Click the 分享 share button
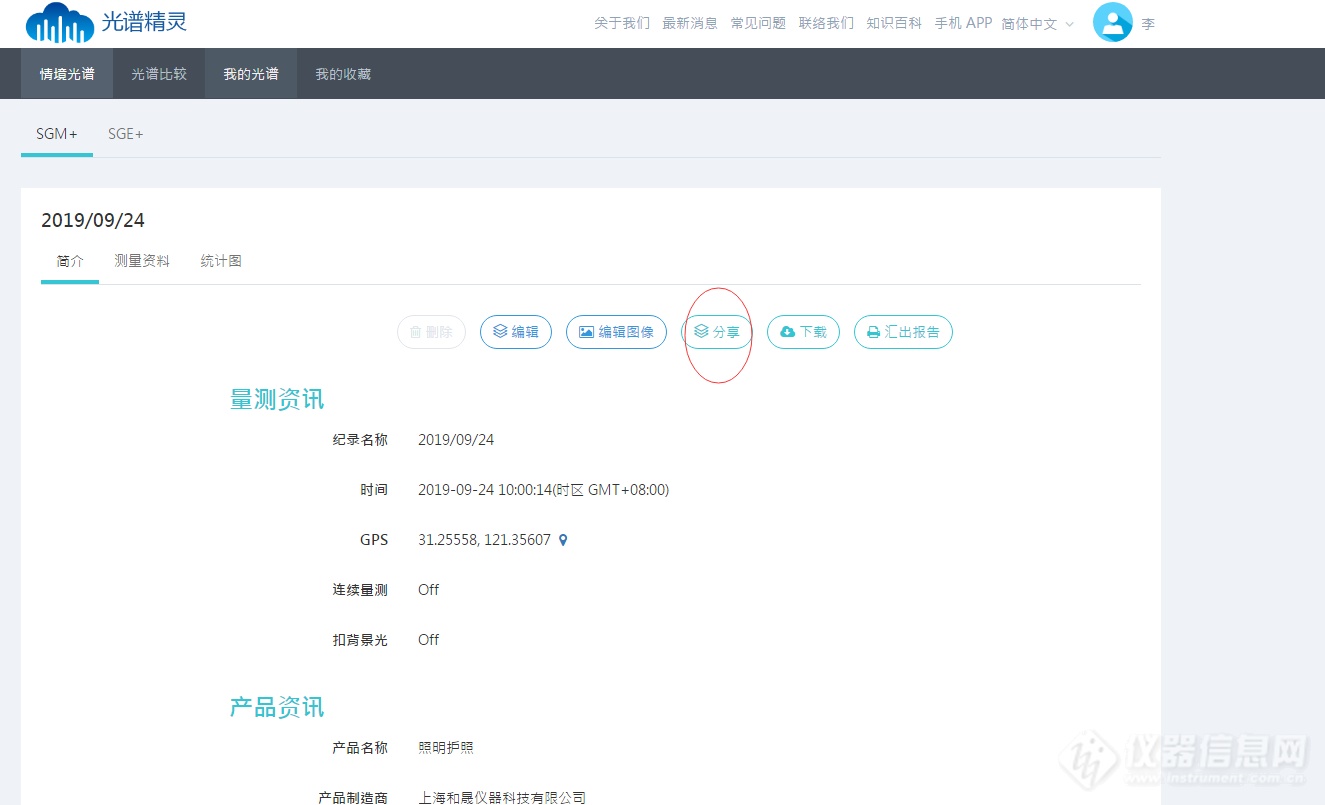The width and height of the screenshot is (1325, 805). [717, 332]
